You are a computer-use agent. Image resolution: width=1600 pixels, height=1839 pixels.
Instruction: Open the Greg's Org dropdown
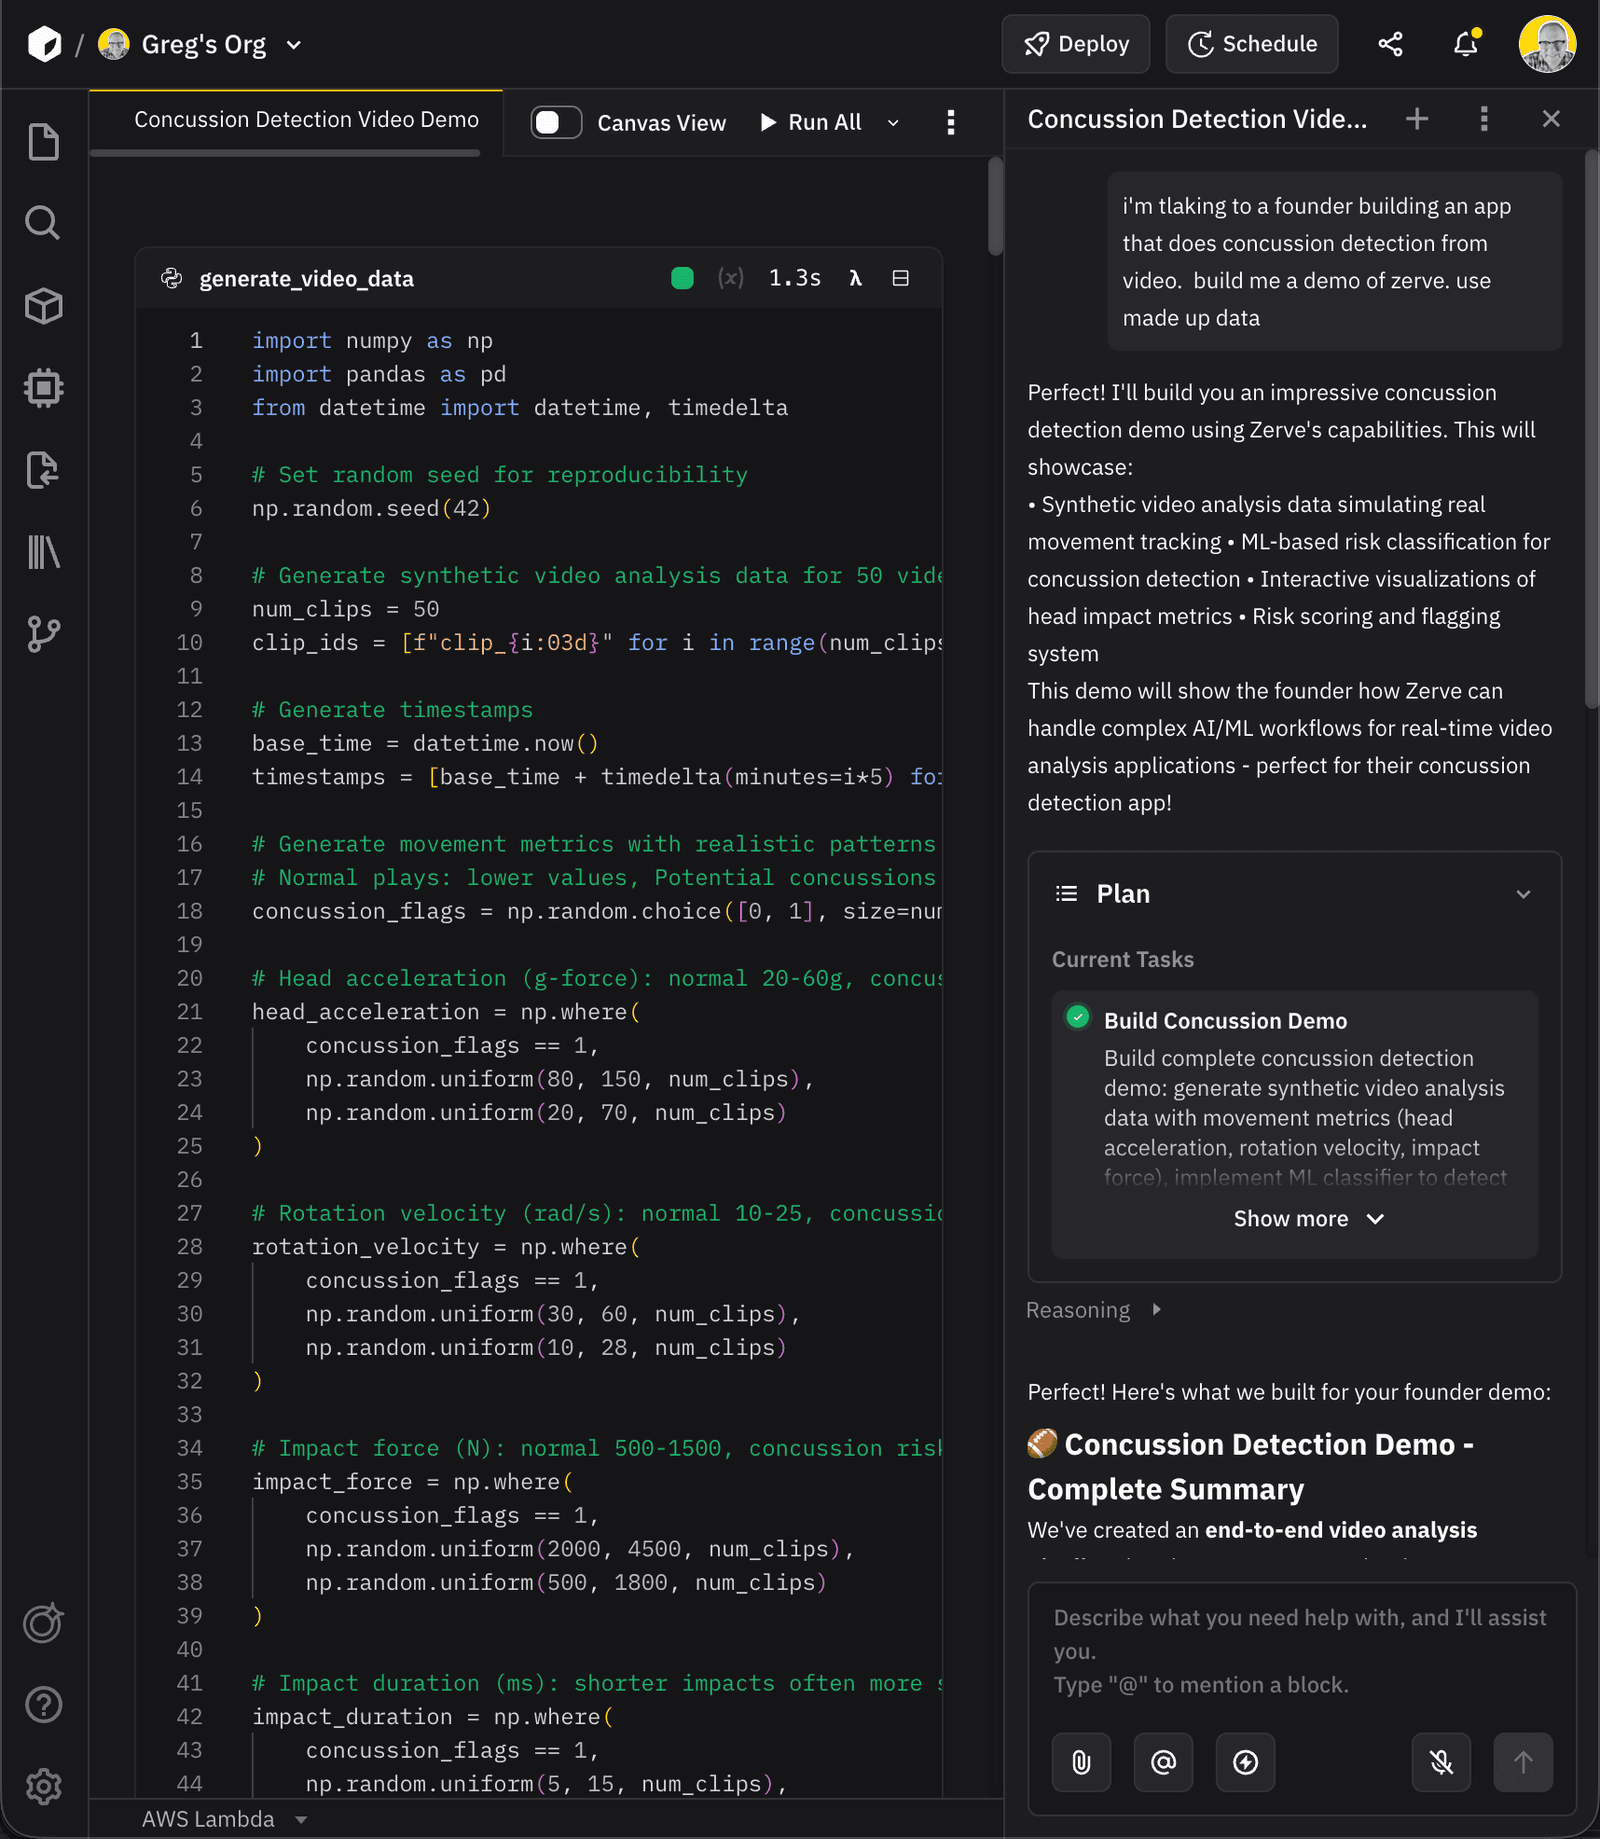point(294,45)
